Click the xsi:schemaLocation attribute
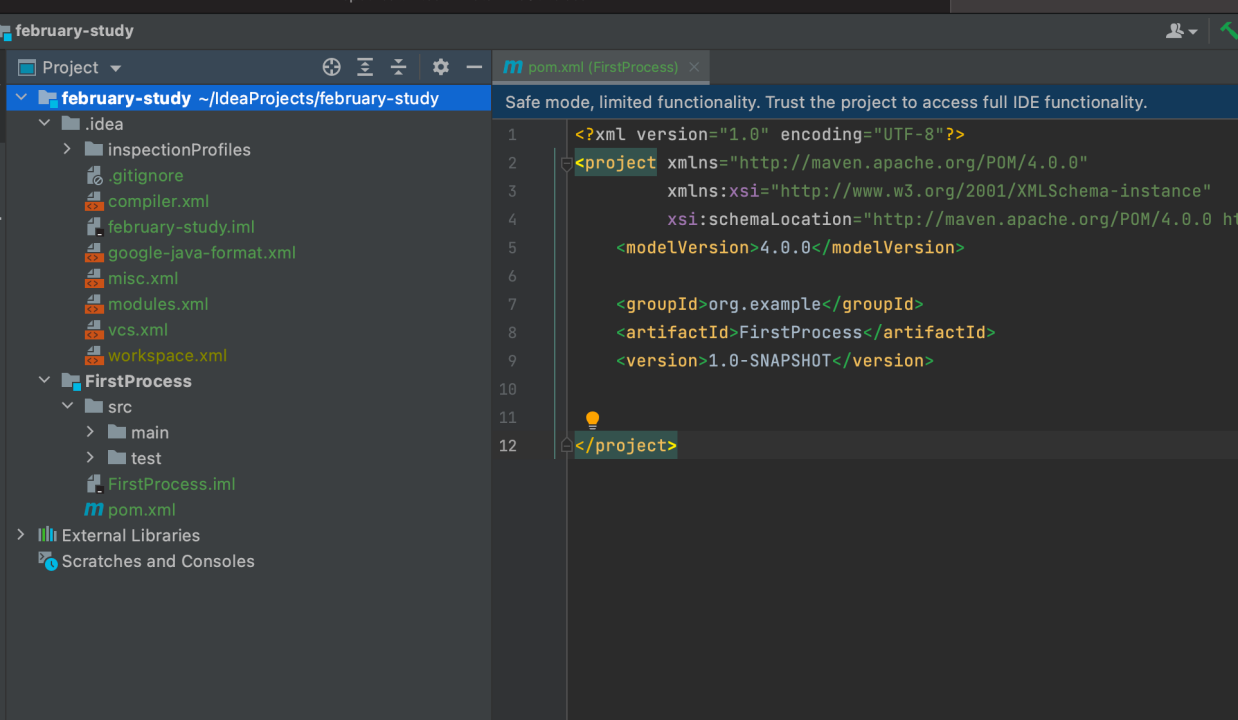Viewport: 1238px width, 720px height. 759,219
